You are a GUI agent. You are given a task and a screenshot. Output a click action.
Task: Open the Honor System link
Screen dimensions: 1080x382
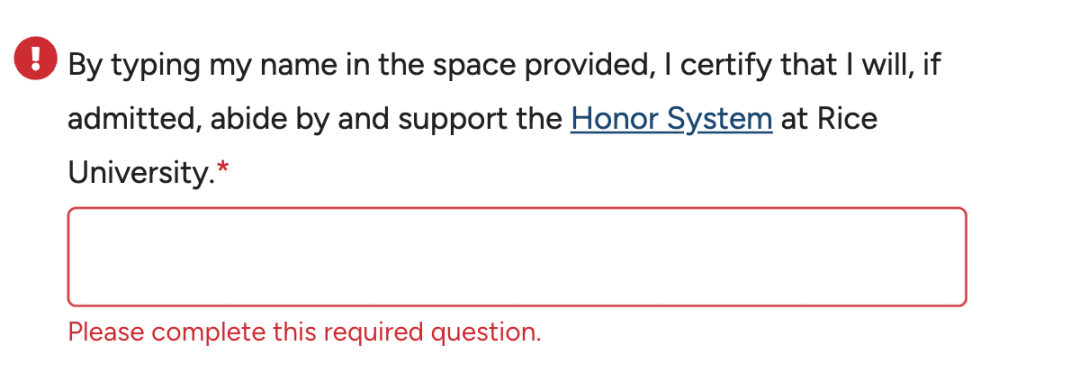point(672,119)
